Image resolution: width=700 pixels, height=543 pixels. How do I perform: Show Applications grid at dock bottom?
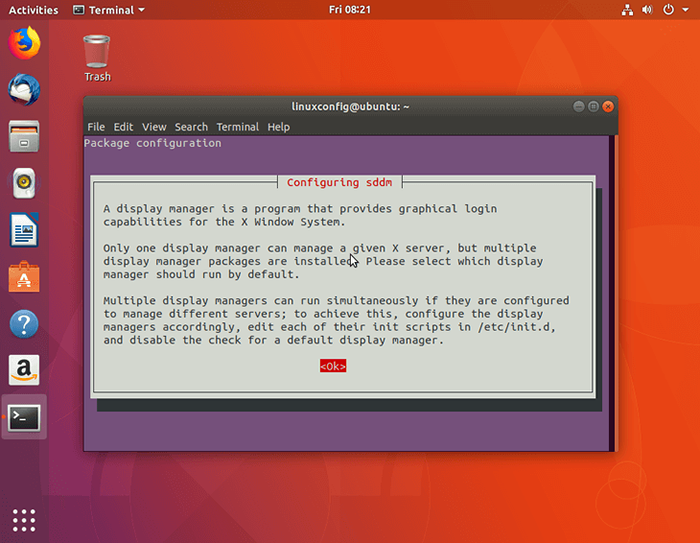click(24, 520)
